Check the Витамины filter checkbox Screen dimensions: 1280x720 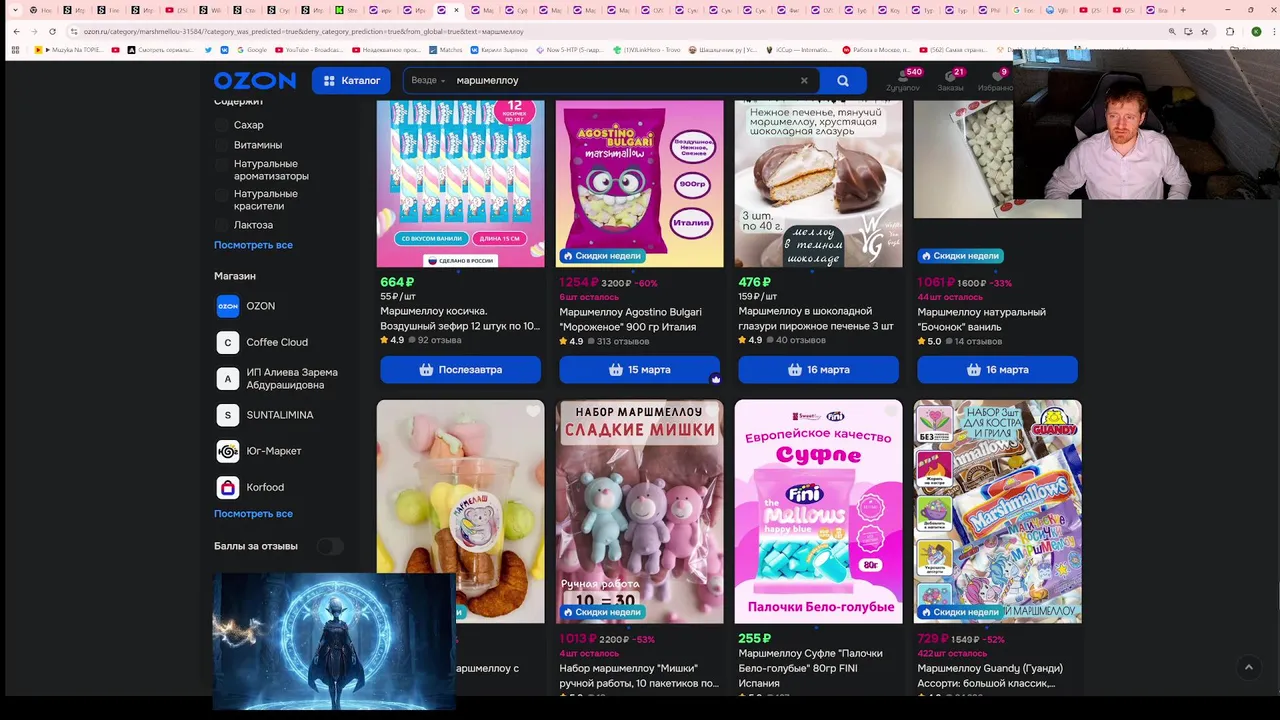pyautogui.click(x=222, y=145)
